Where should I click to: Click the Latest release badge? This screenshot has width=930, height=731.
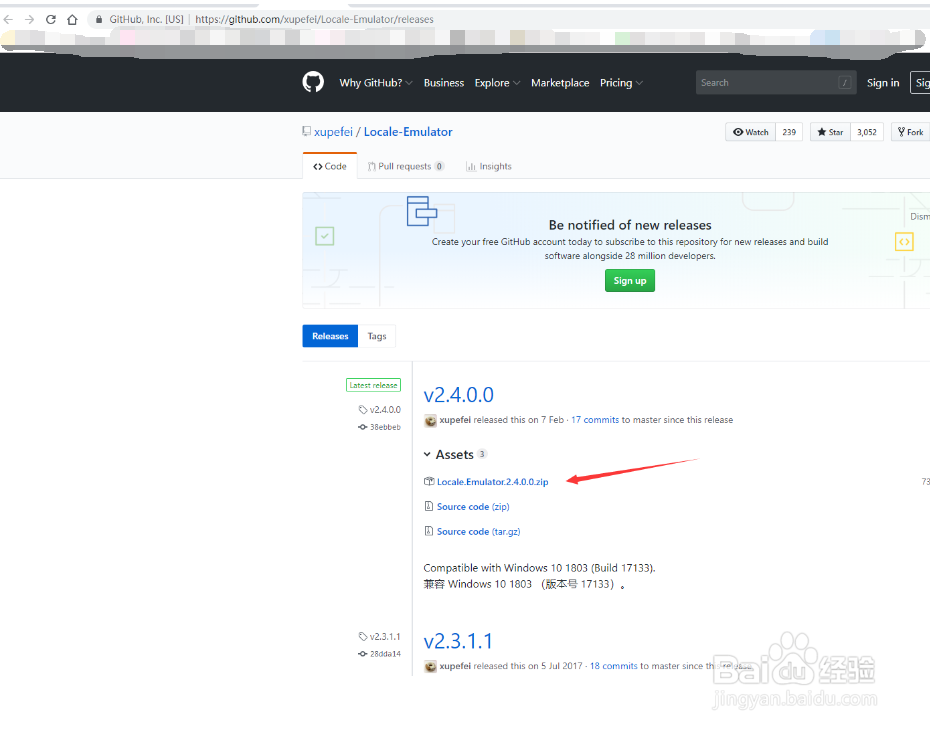tap(373, 385)
